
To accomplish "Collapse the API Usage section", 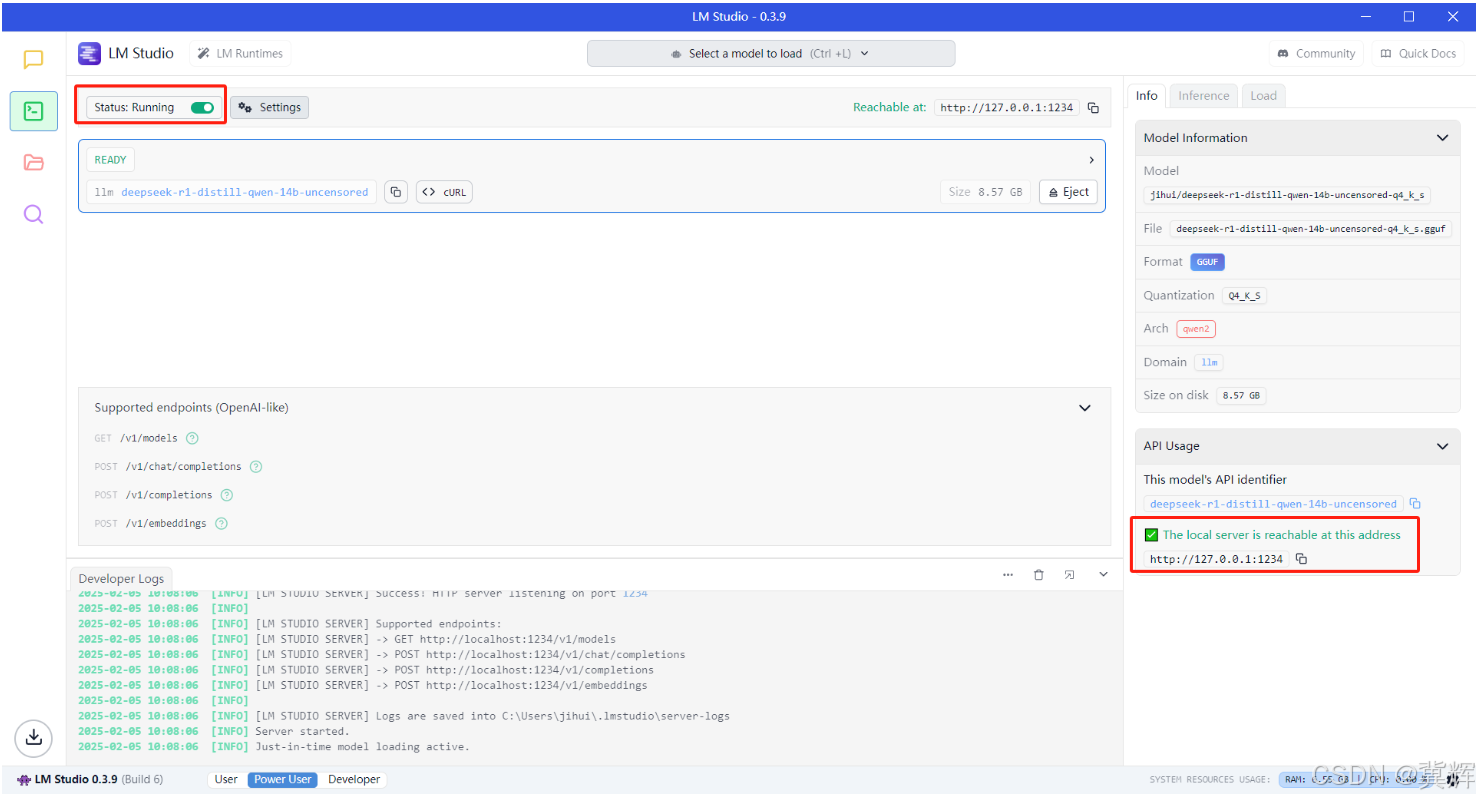I will 1442,446.
